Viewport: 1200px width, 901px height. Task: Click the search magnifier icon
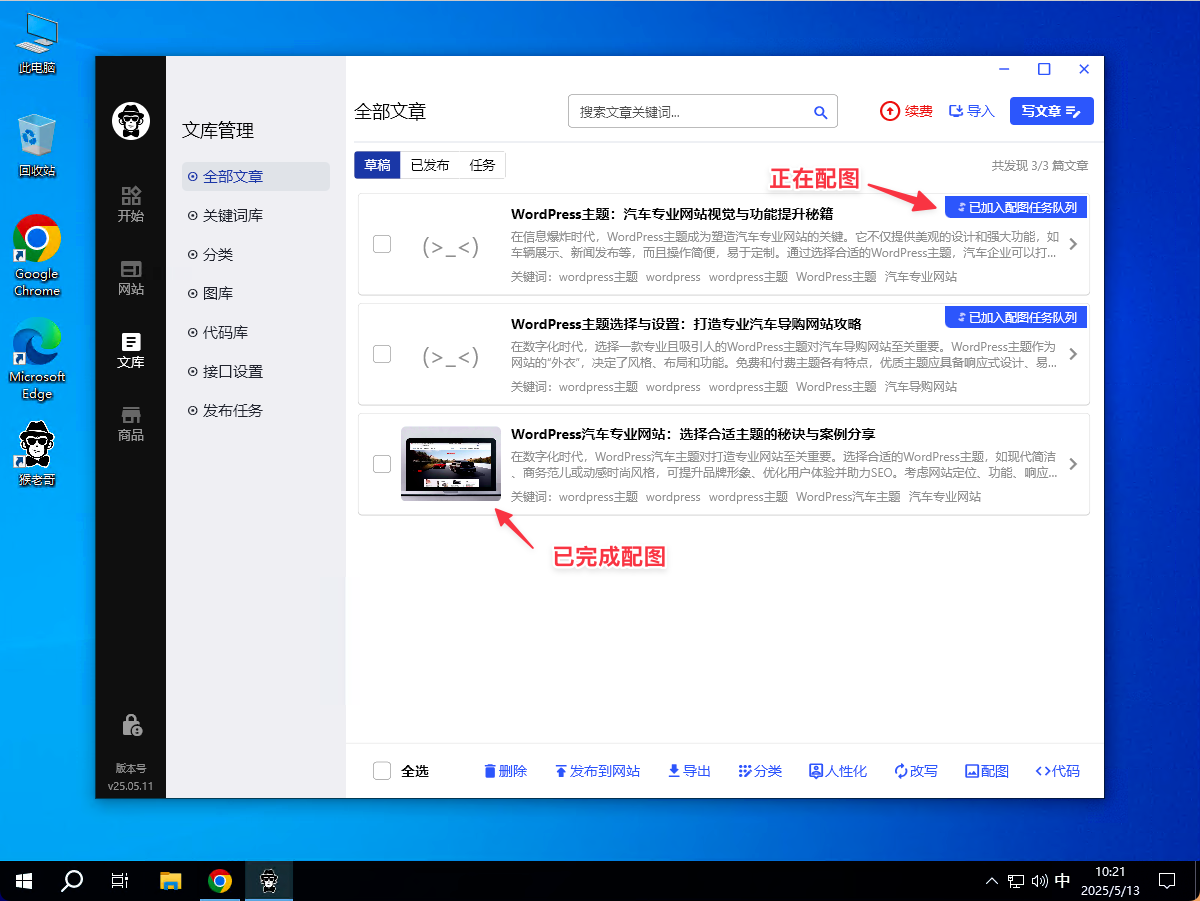820,112
